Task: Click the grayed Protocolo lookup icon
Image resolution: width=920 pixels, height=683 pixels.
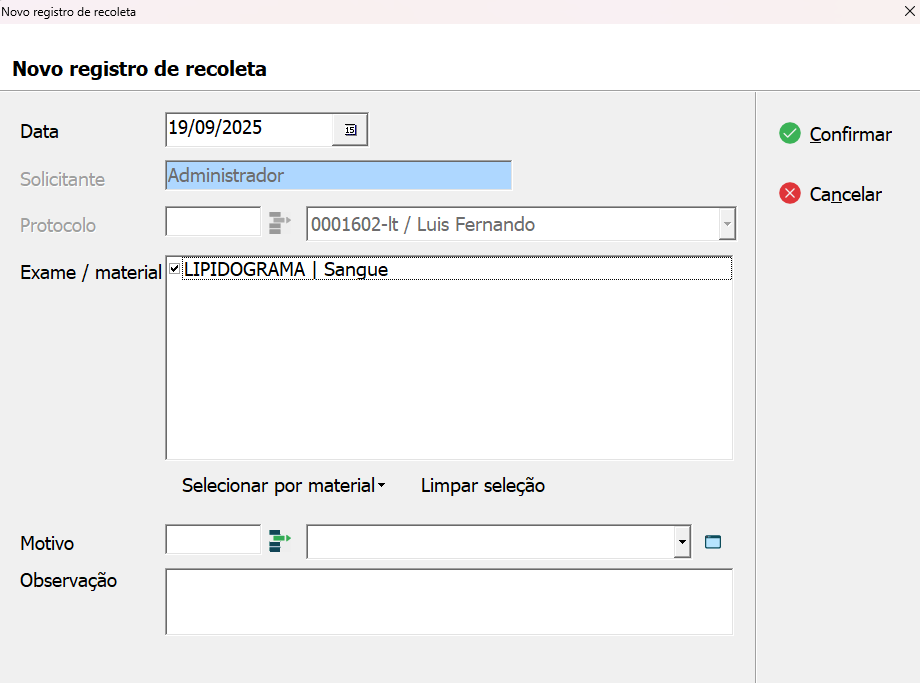Action: [x=280, y=223]
